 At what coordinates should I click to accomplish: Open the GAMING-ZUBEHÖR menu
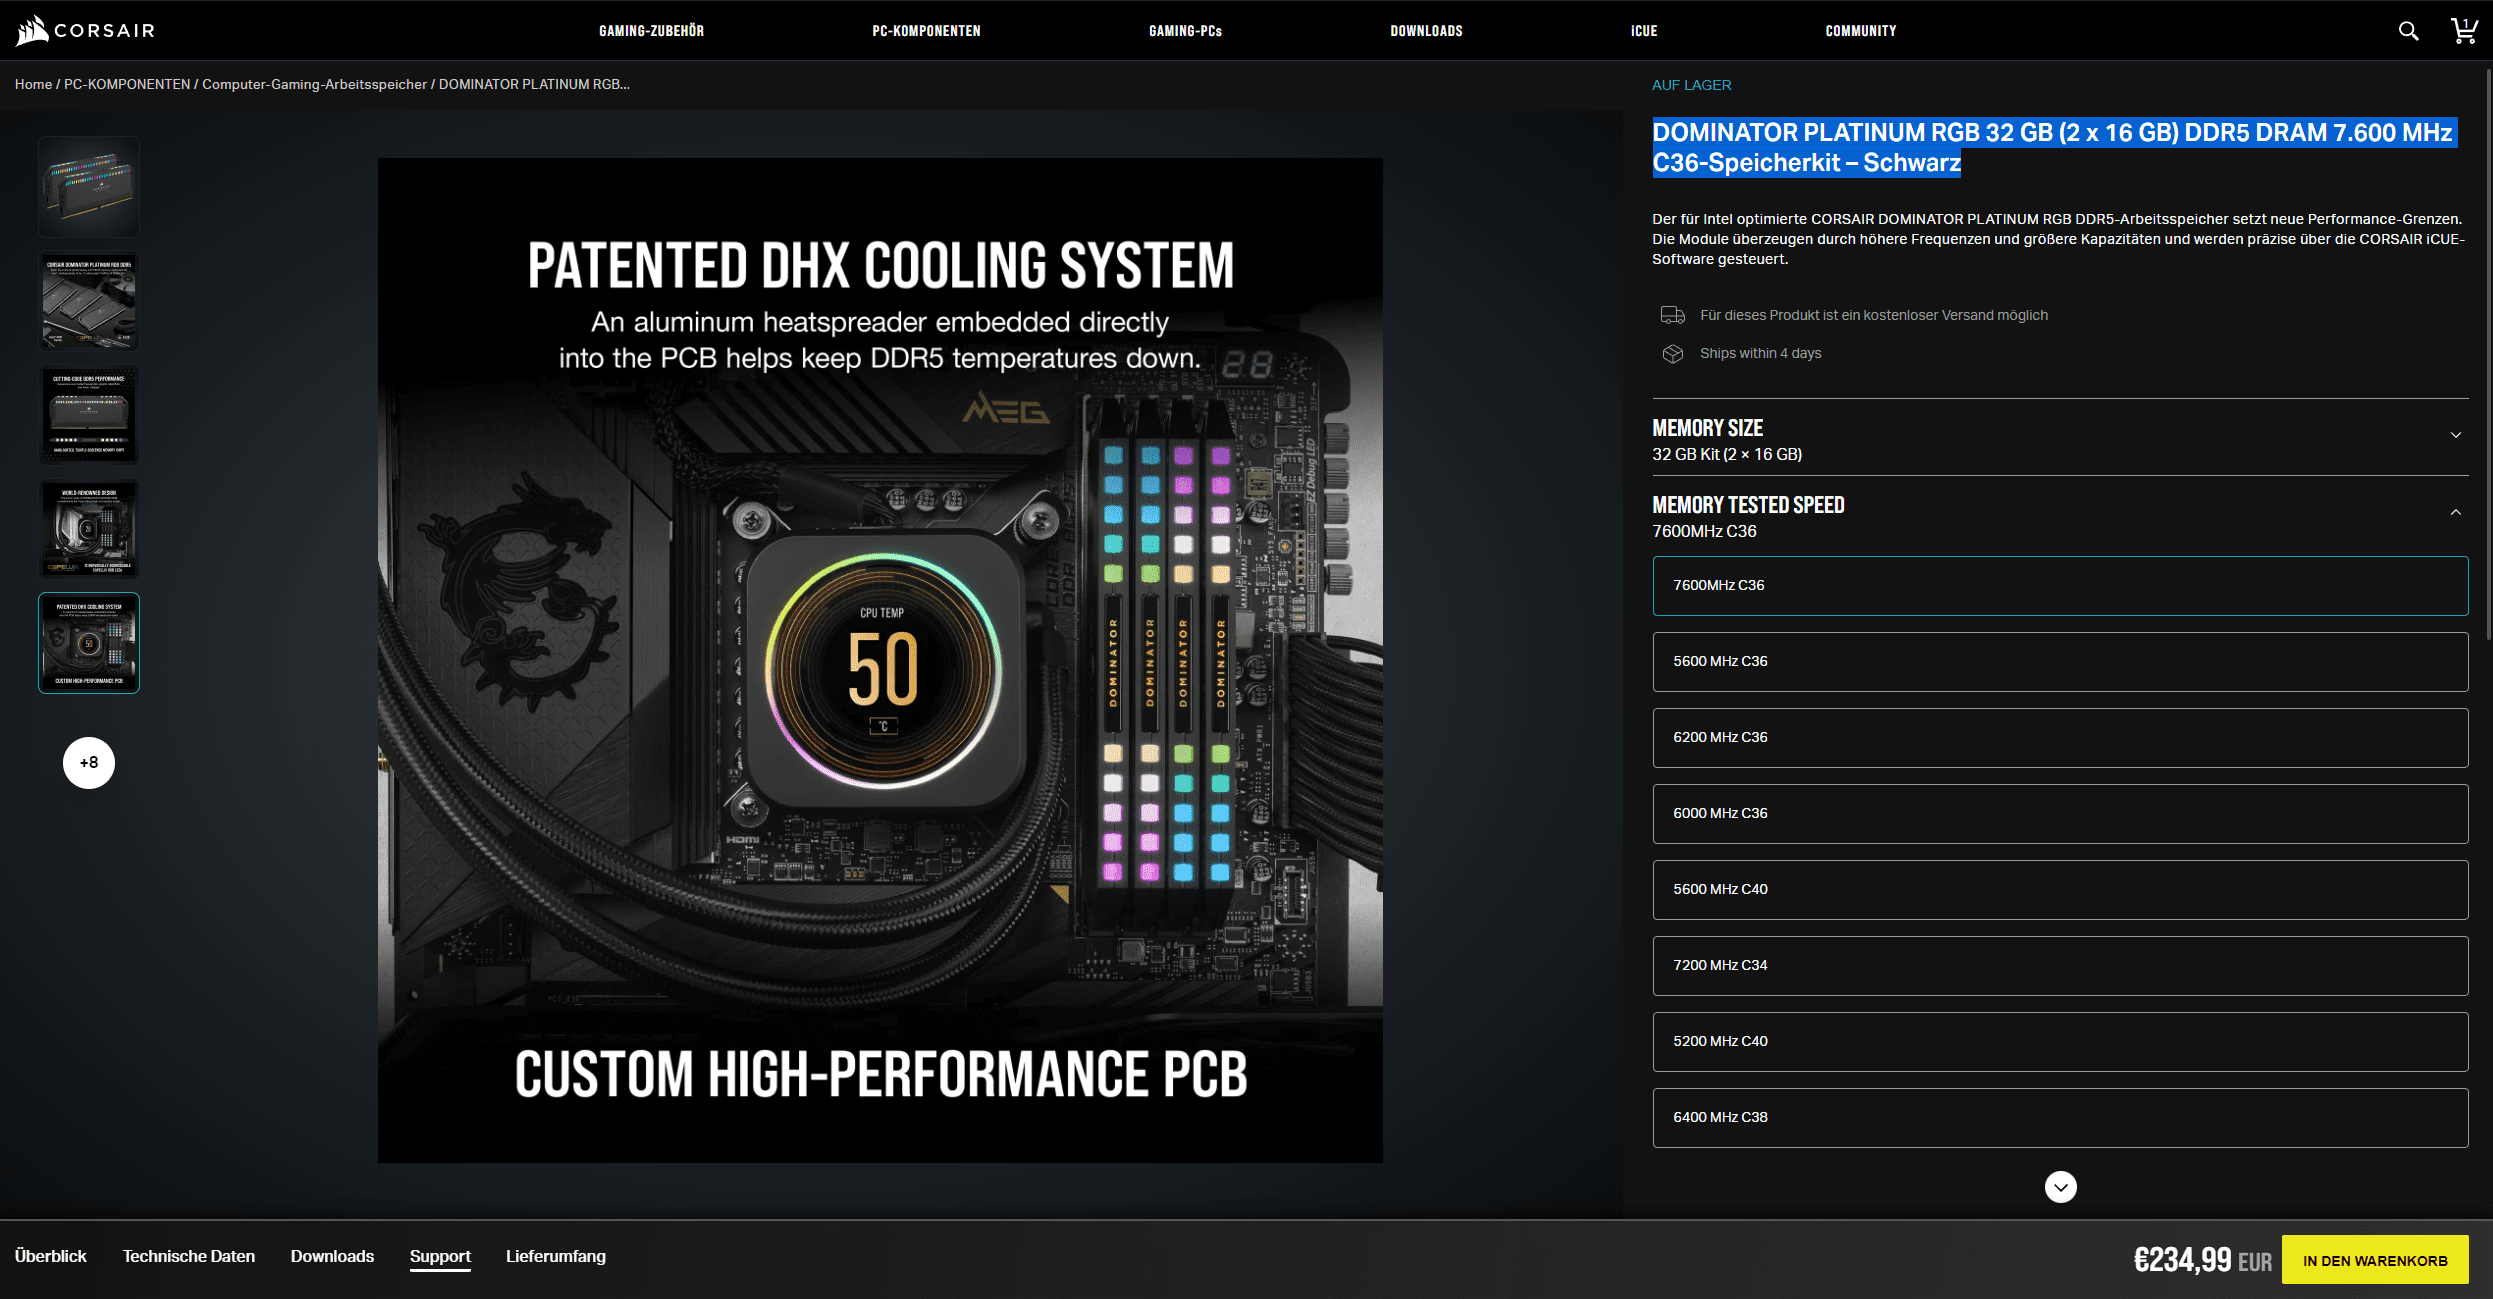[x=651, y=31]
